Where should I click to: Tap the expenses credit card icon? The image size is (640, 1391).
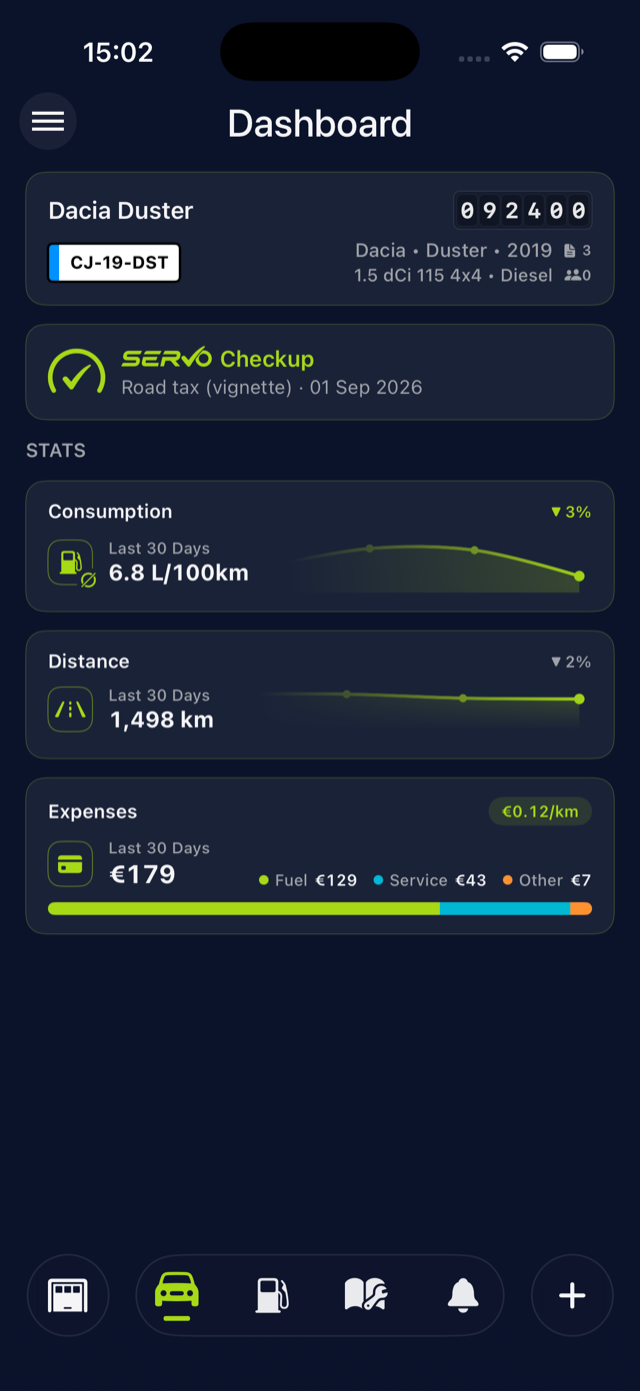(x=71, y=863)
